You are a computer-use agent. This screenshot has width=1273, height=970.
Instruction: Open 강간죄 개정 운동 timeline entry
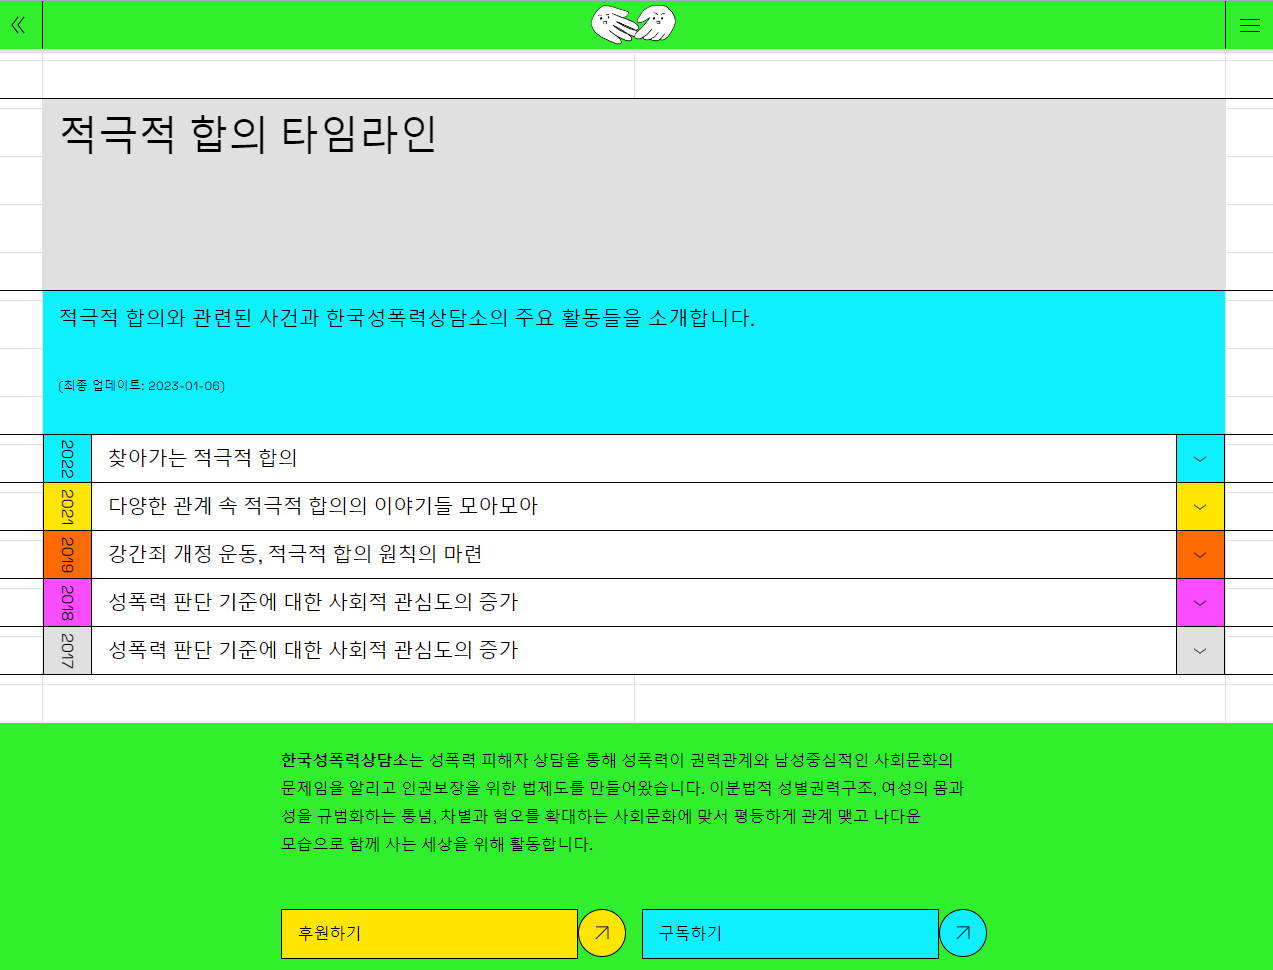[295, 554]
